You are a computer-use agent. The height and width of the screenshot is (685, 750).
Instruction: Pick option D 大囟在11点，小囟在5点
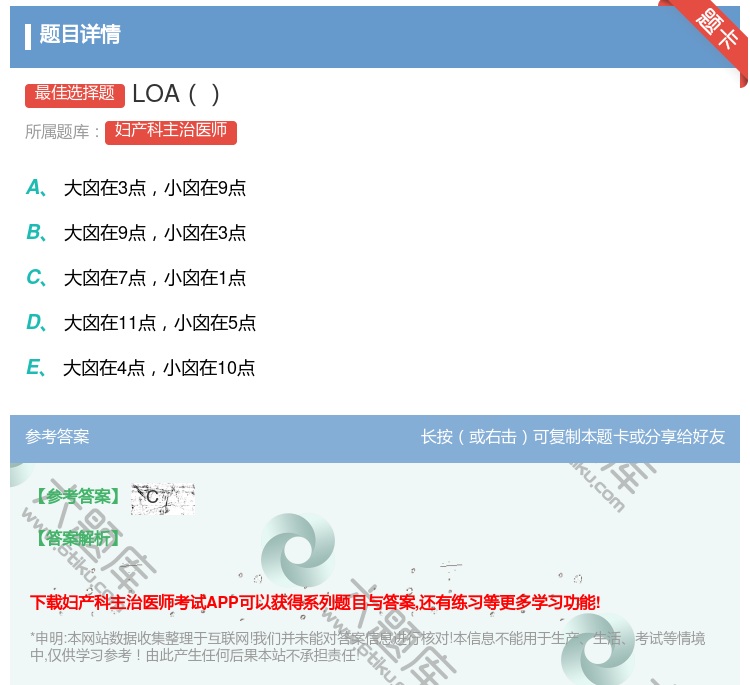(141, 323)
